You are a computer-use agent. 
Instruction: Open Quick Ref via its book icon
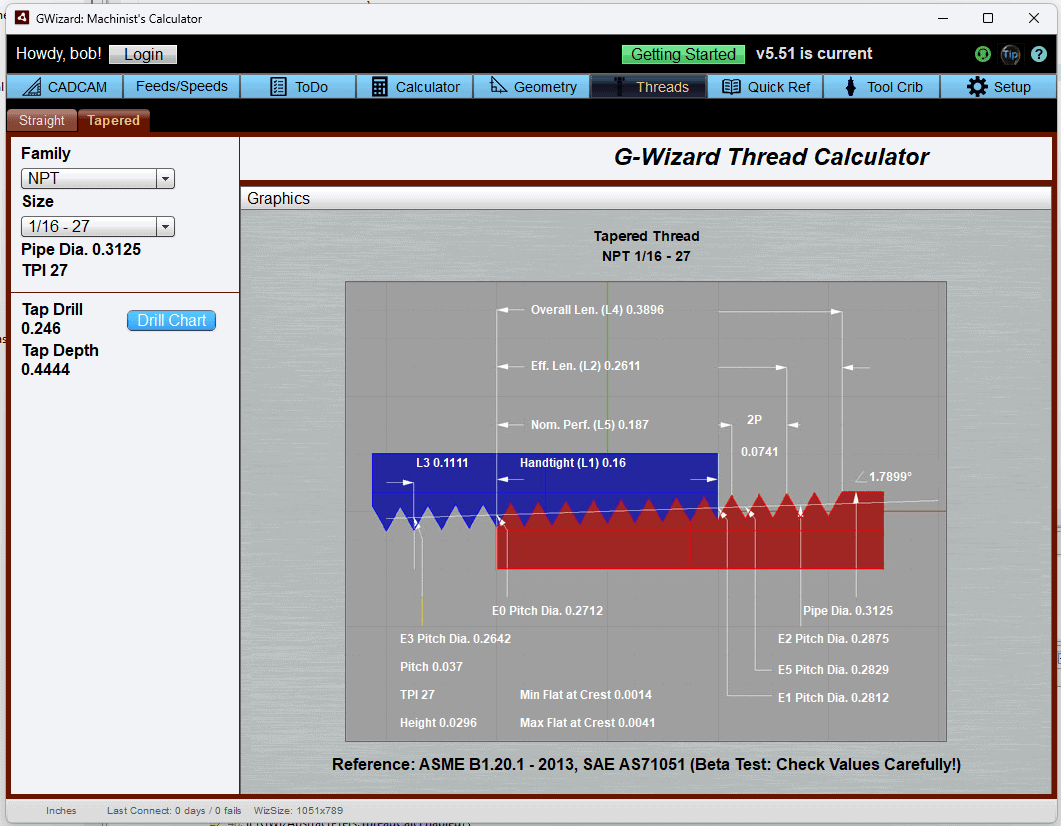click(x=732, y=87)
